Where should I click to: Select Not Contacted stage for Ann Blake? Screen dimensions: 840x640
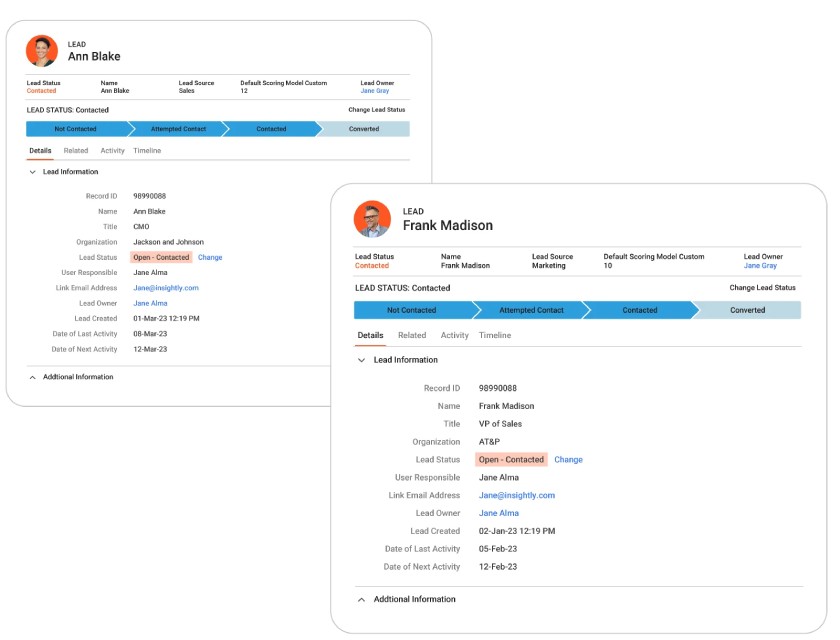[x=76, y=129]
